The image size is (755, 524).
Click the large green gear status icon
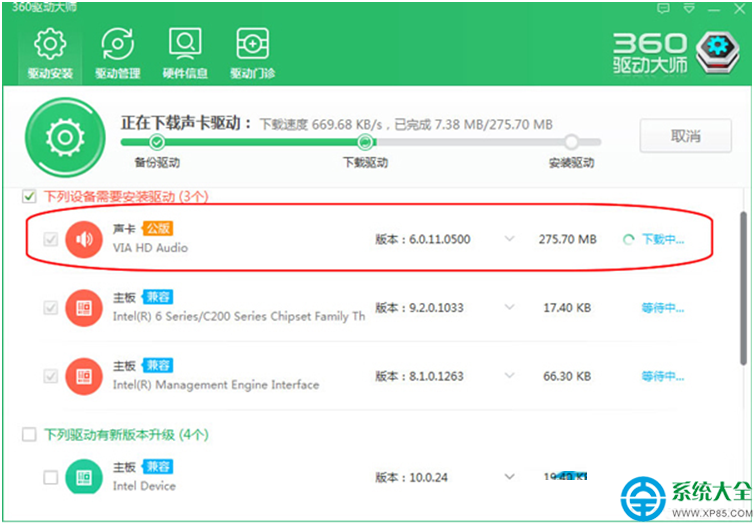point(65,138)
